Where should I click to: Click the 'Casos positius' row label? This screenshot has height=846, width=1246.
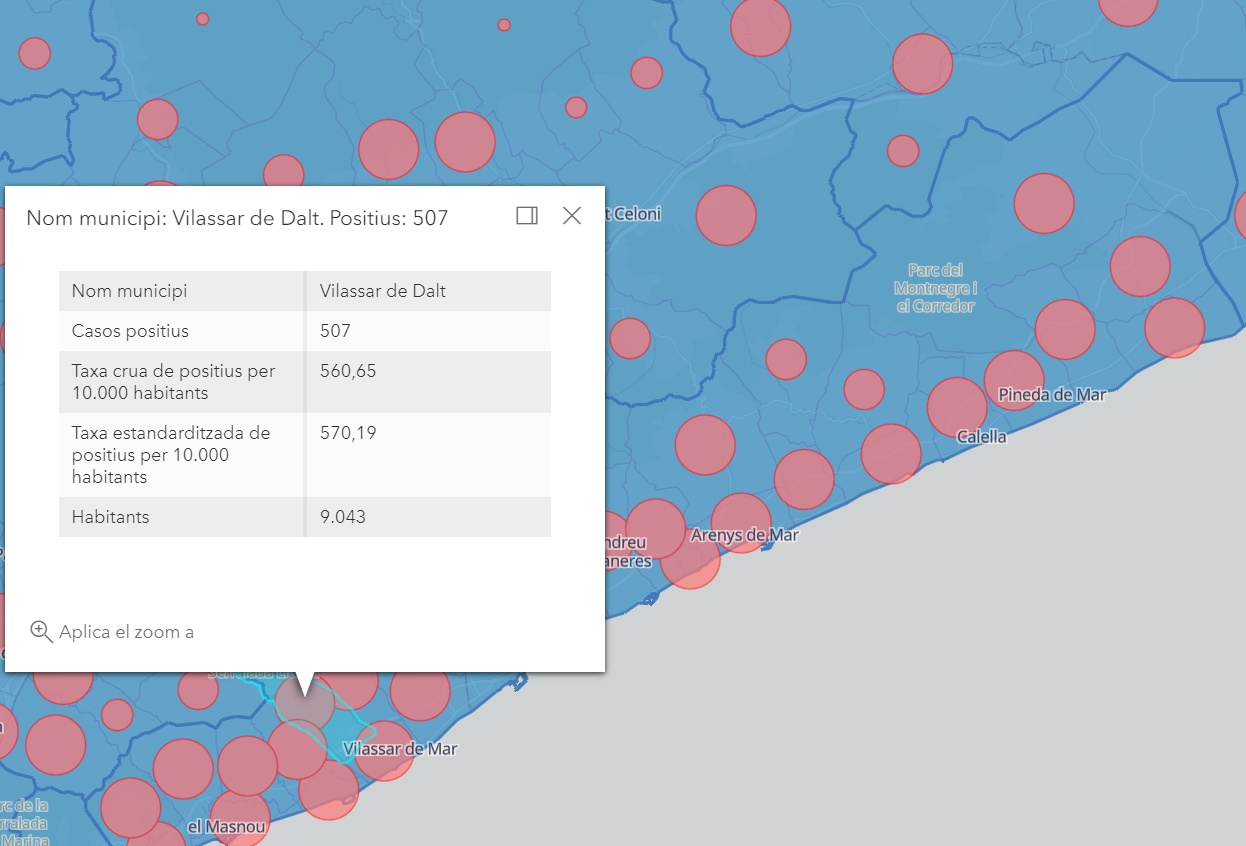tap(130, 331)
